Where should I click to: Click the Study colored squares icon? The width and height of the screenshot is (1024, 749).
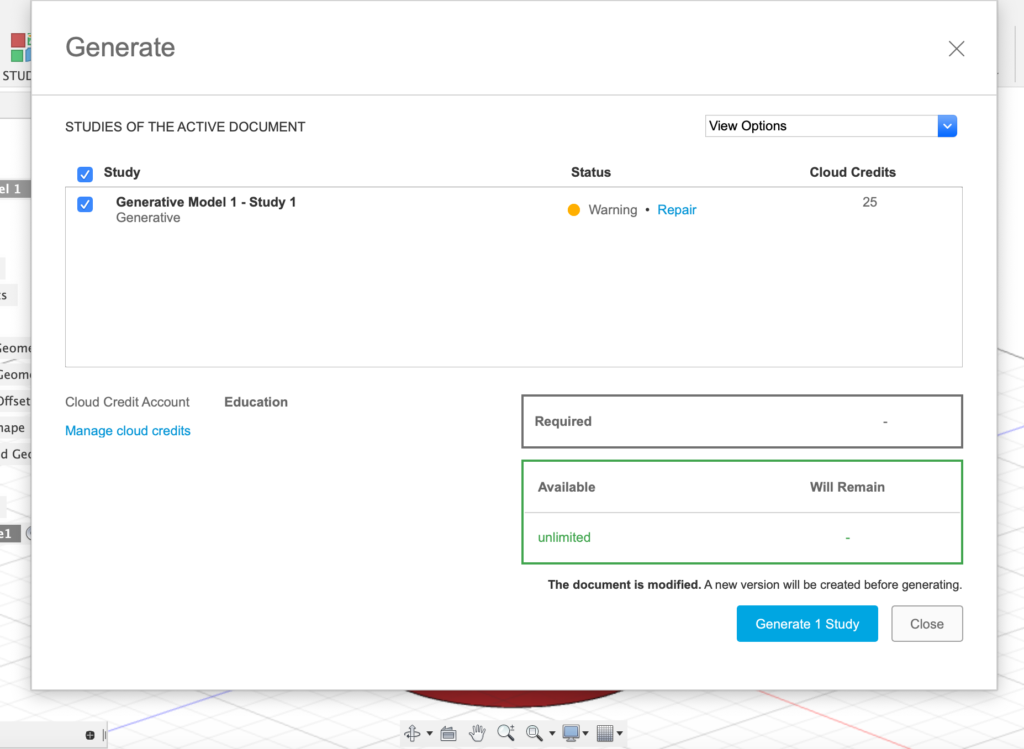(x=20, y=47)
